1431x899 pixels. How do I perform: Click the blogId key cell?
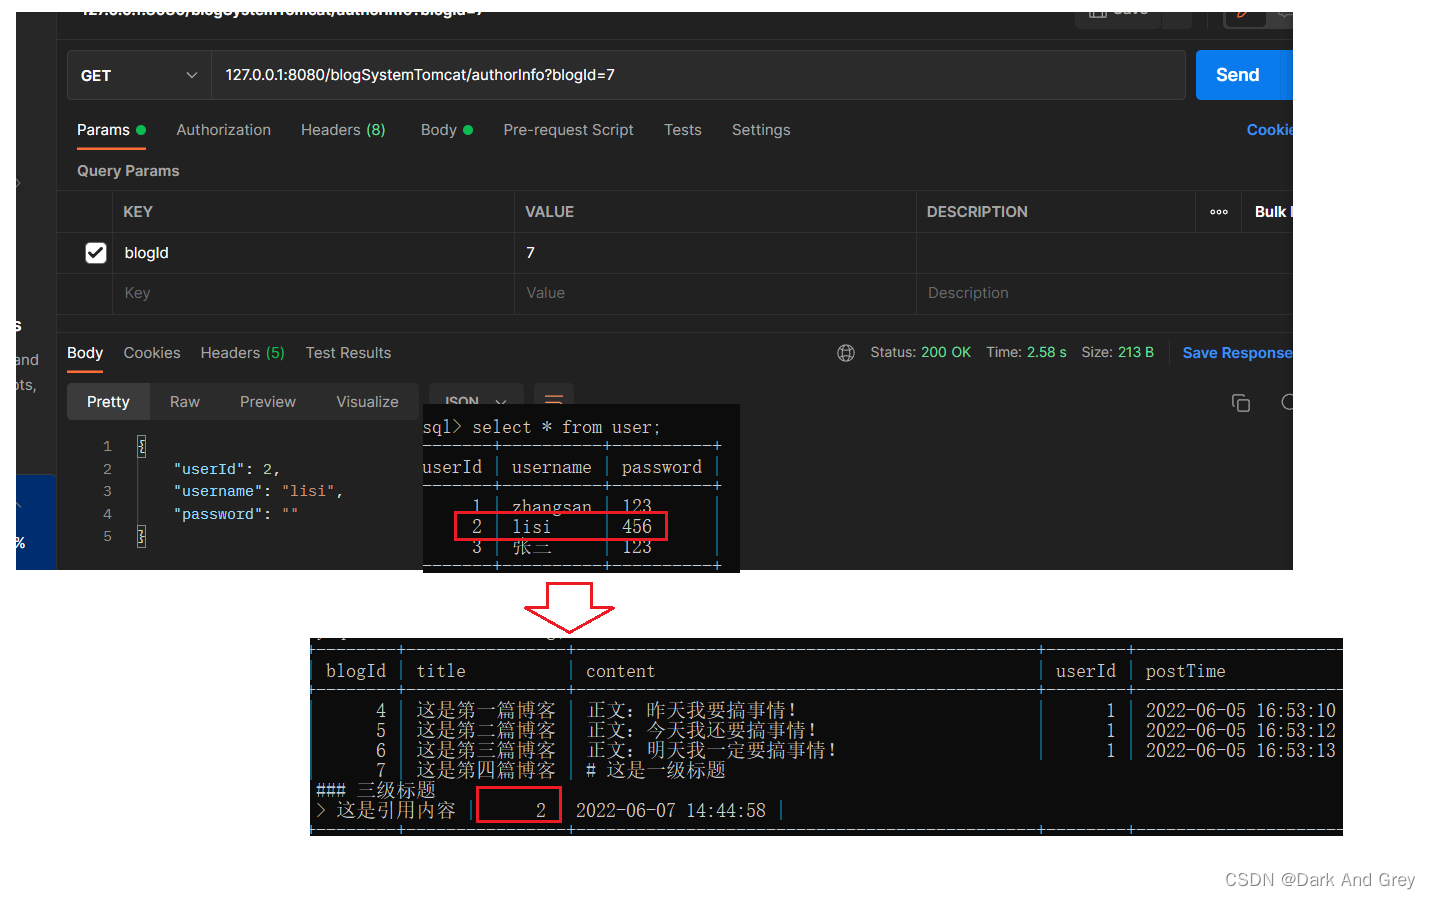click(x=314, y=253)
